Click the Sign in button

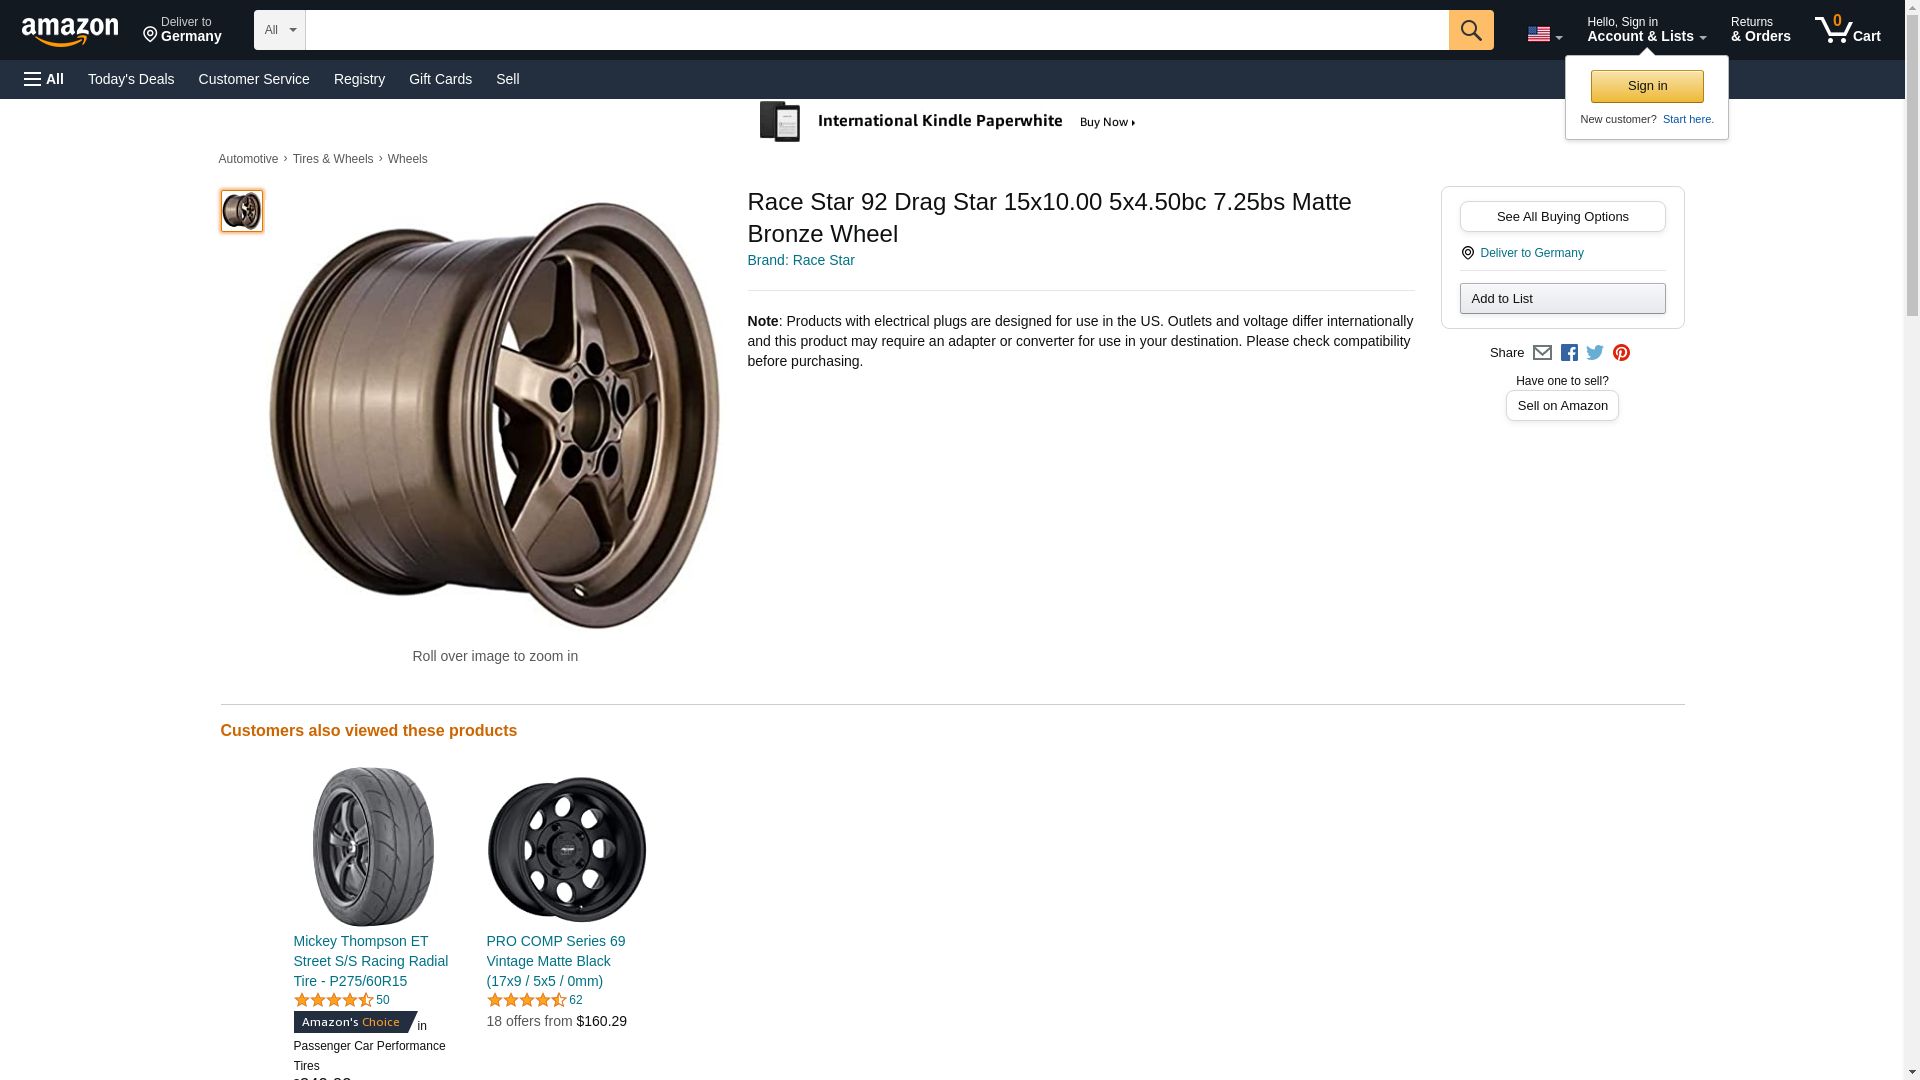(1647, 86)
